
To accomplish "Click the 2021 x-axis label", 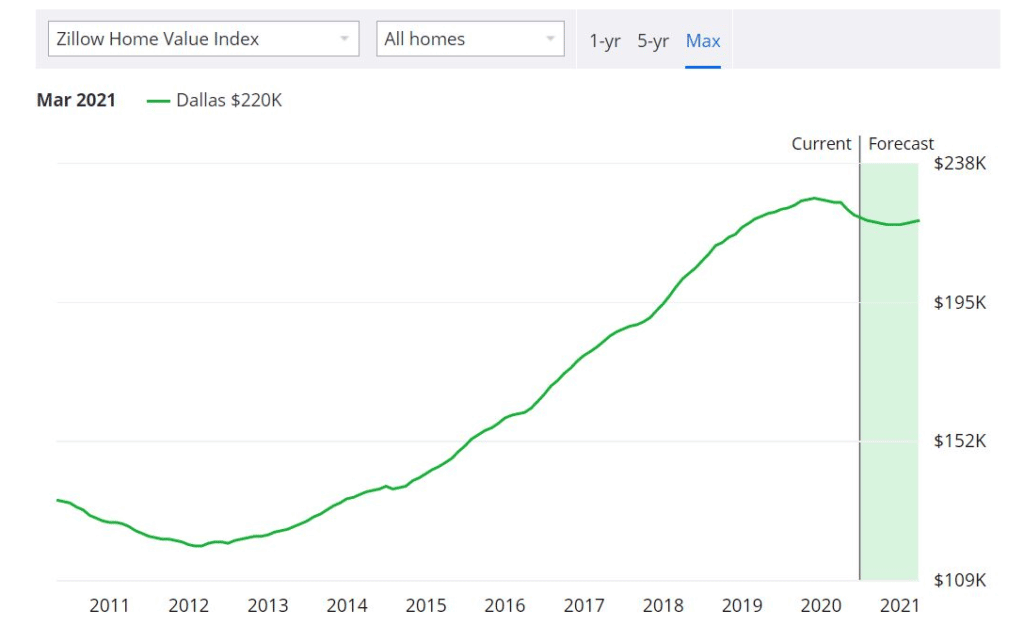I will [x=900, y=606].
